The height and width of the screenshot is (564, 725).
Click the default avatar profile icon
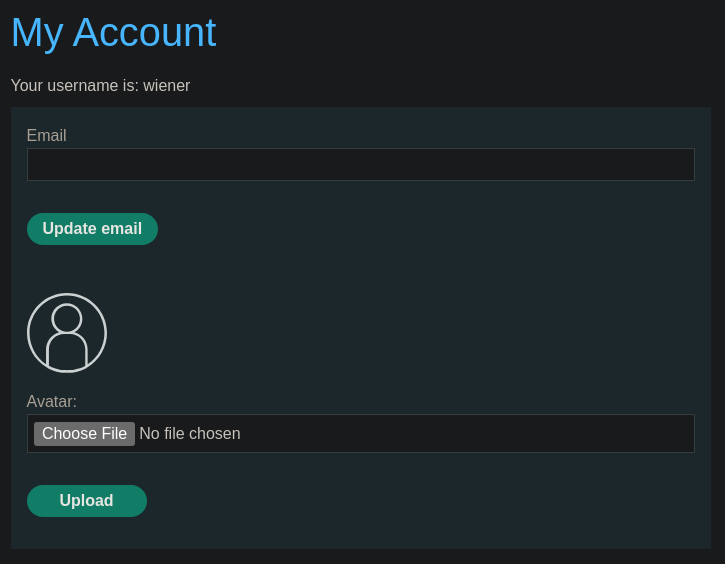pyautogui.click(x=67, y=333)
